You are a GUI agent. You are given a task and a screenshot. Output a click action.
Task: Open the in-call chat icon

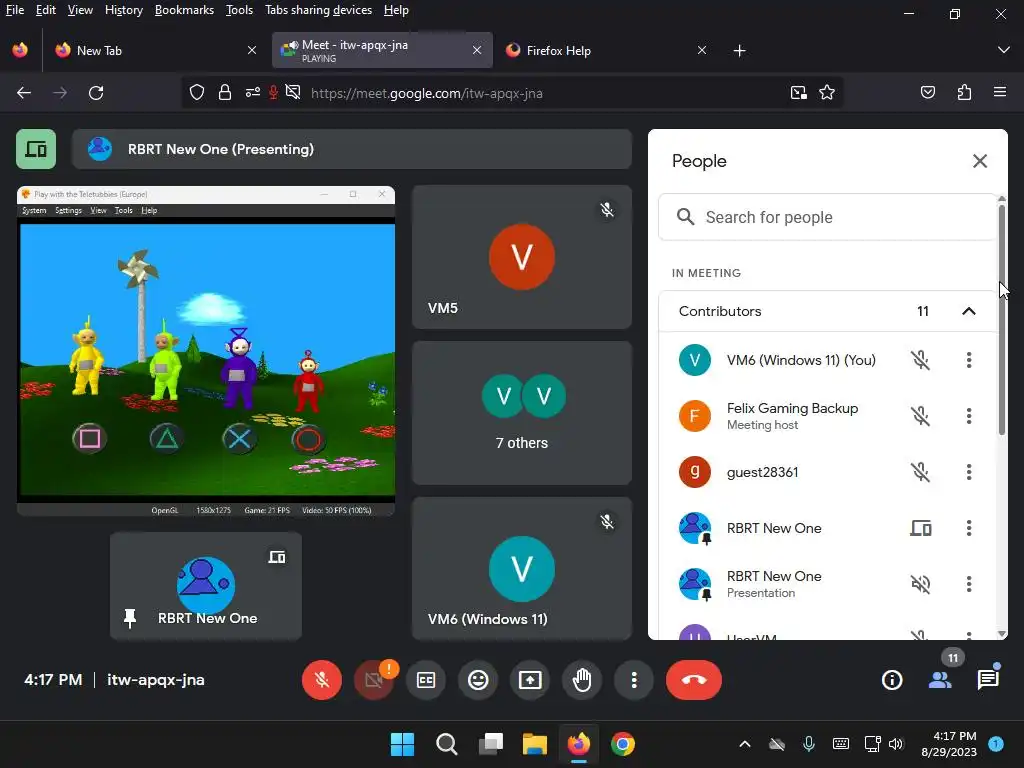(x=988, y=680)
